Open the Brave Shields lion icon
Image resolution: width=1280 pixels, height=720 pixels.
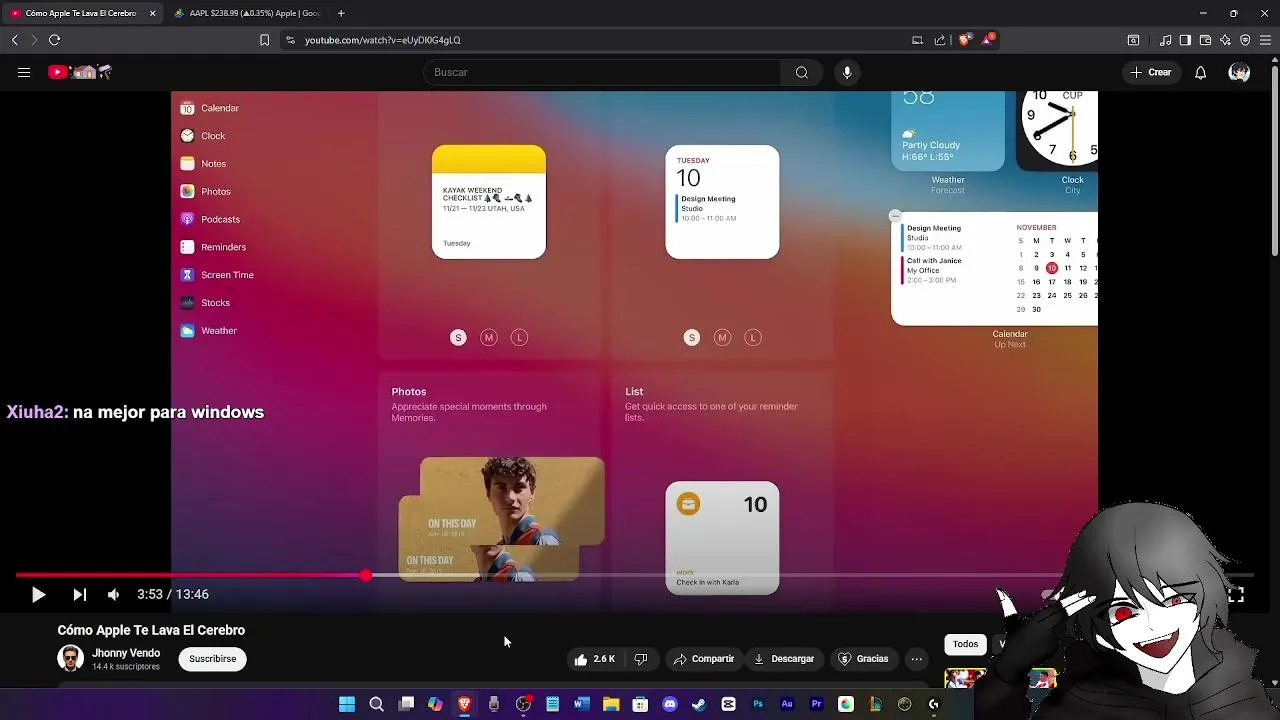pos(964,40)
